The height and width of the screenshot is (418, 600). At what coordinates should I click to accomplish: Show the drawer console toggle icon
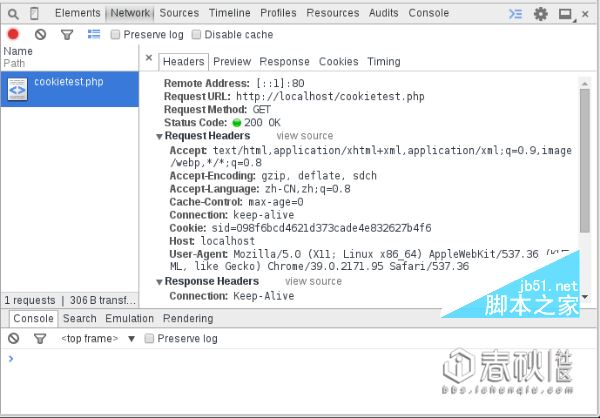(x=515, y=13)
